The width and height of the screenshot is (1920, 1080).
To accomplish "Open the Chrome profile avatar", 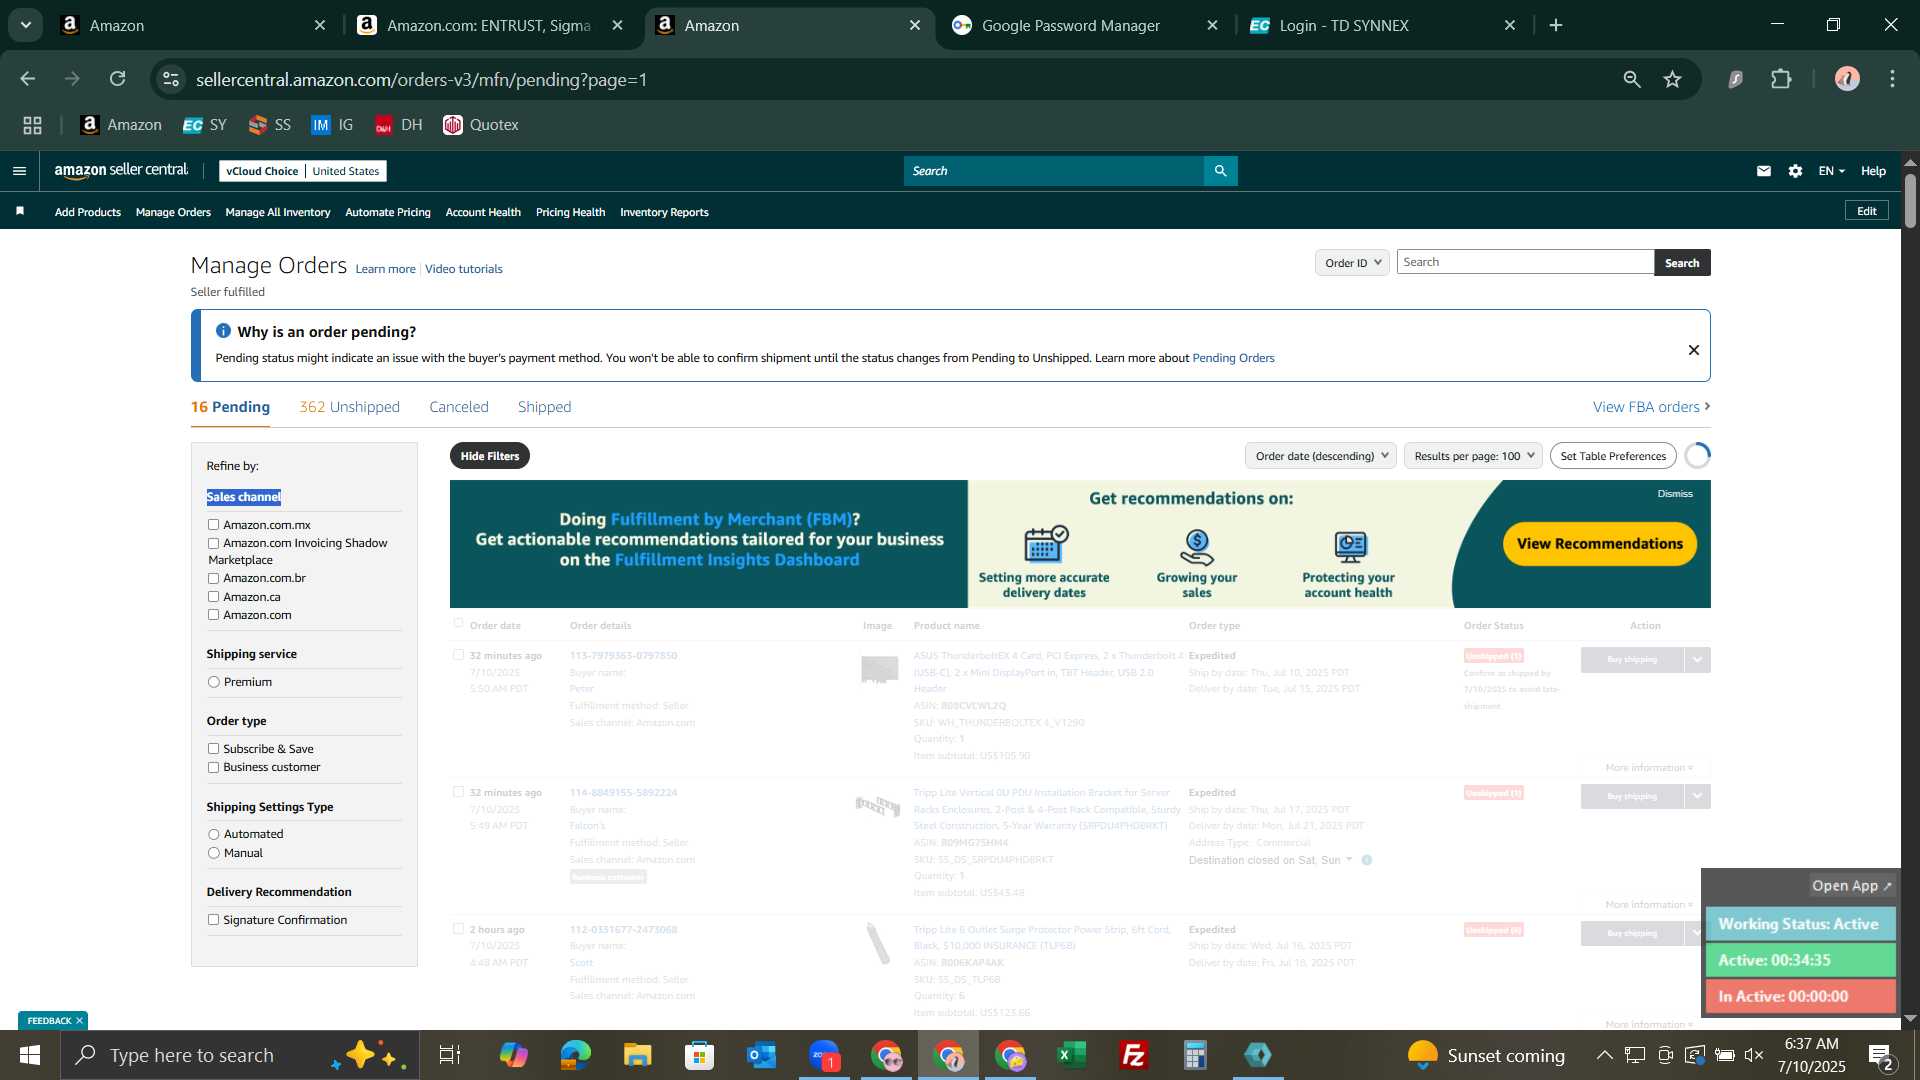I will pos(1847,79).
